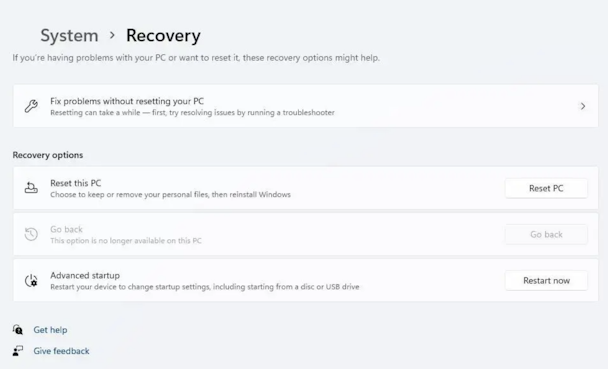Click the Give feedback icon
Screen dimensions: 608x369
17,351
